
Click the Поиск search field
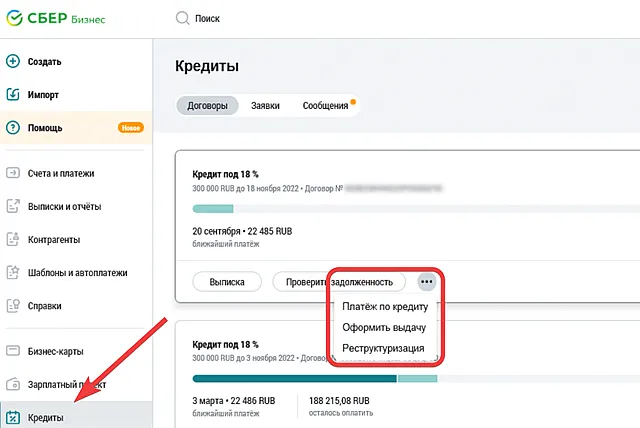click(207, 18)
